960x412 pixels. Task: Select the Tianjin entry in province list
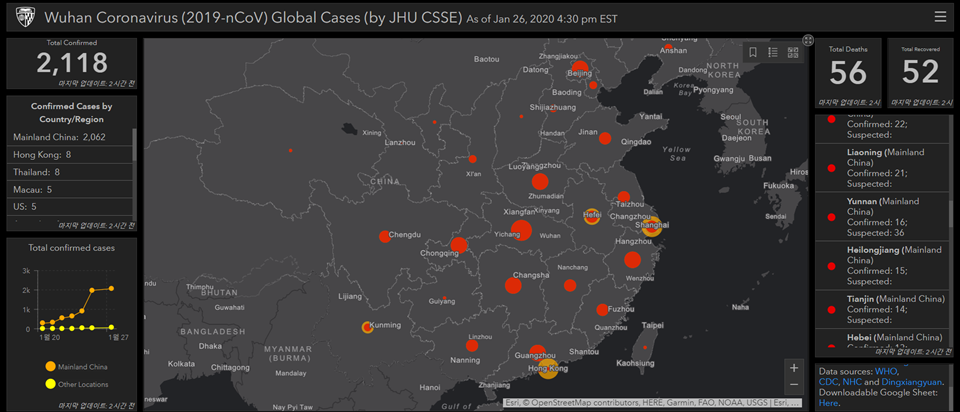tap(883, 309)
